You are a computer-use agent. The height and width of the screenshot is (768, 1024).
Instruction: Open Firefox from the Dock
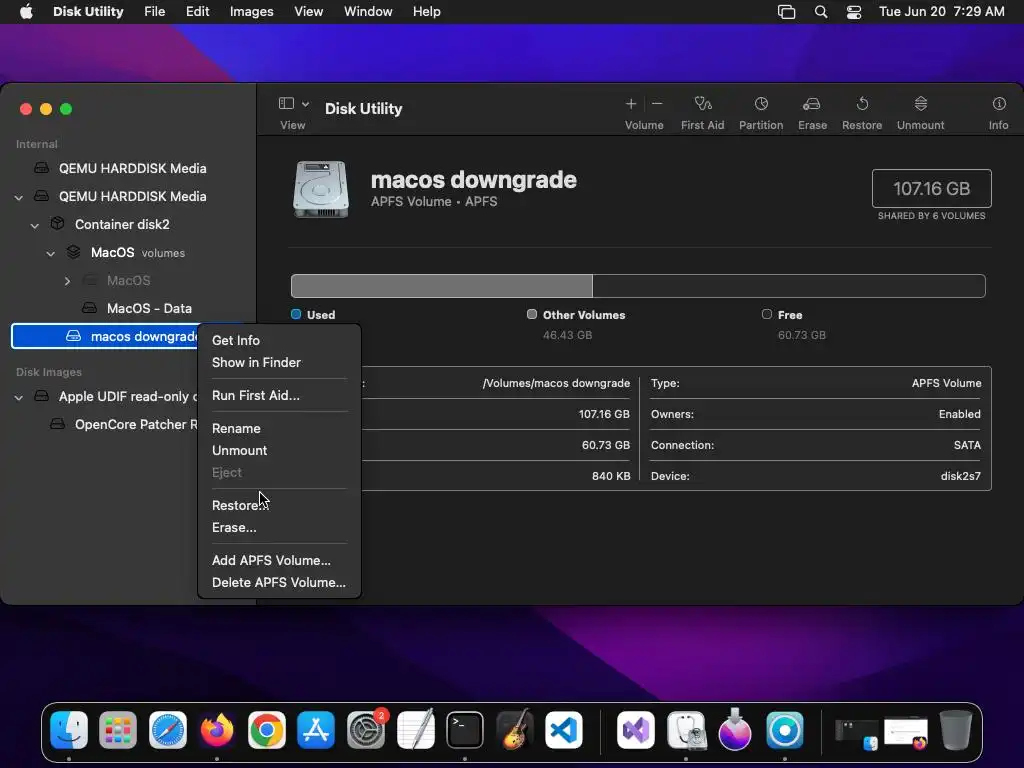tap(217, 729)
